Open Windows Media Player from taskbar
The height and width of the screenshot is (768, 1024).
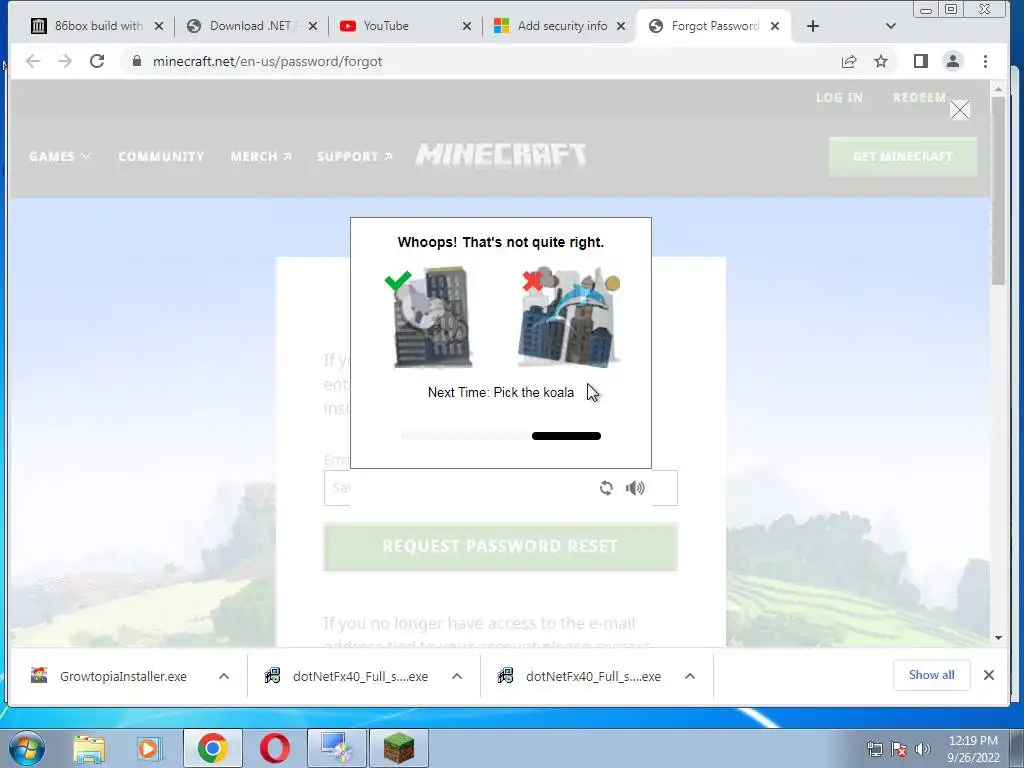tap(150, 748)
